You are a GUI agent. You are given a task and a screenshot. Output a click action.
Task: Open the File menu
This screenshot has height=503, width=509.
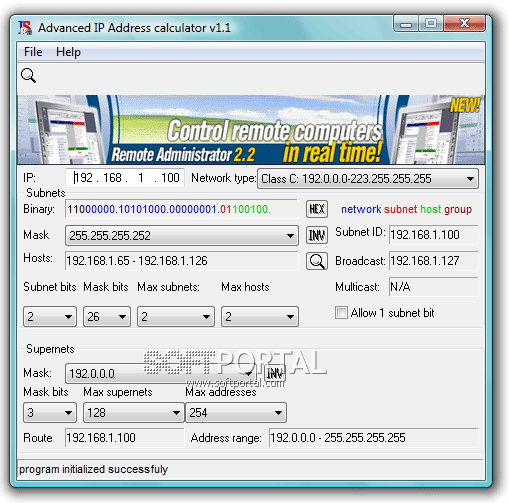point(33,52)
